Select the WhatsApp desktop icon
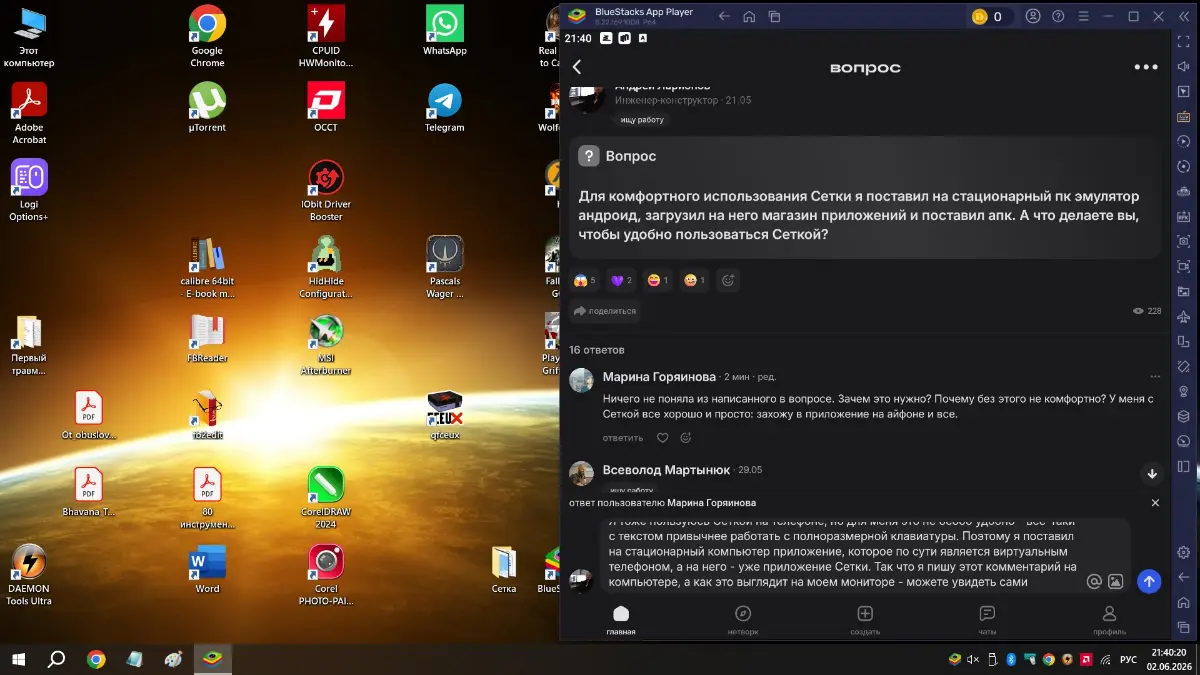Image resolution: width=1200 pixels, height=675 pixels. [445, 30]
